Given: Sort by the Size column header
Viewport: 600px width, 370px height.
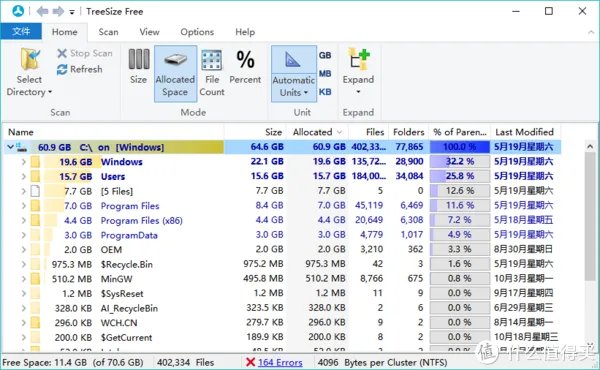Looking at the screenshot, I should tap(256, 132).
